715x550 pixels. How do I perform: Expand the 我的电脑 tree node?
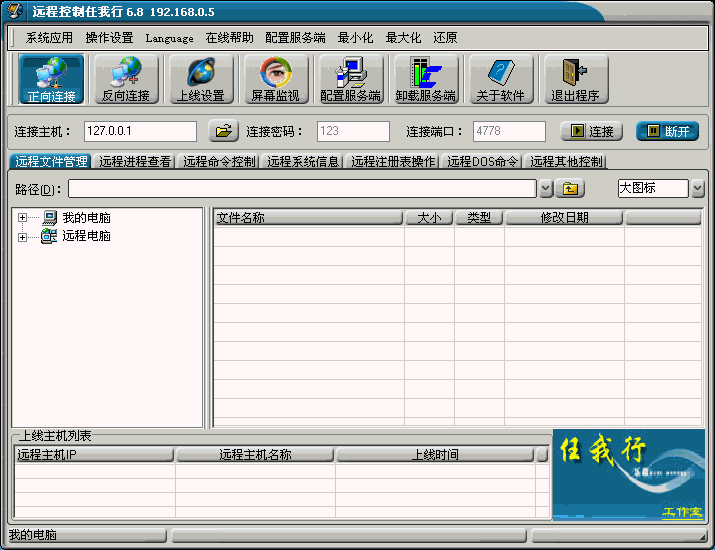tap(22, 218)
